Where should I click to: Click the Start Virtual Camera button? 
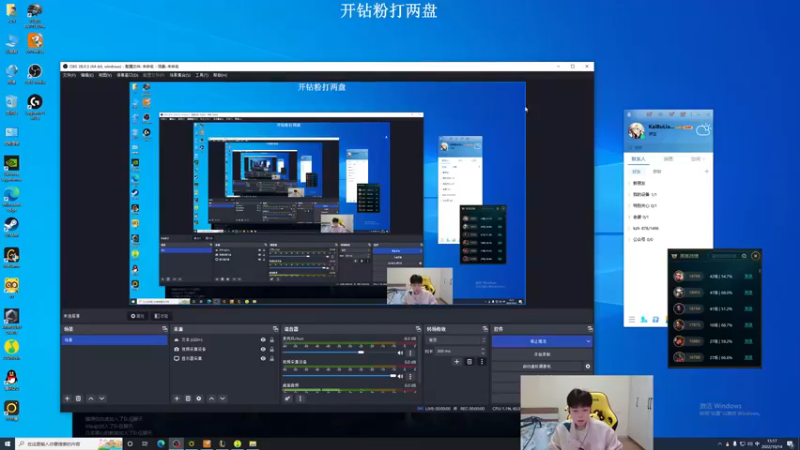tap(537, 366)
